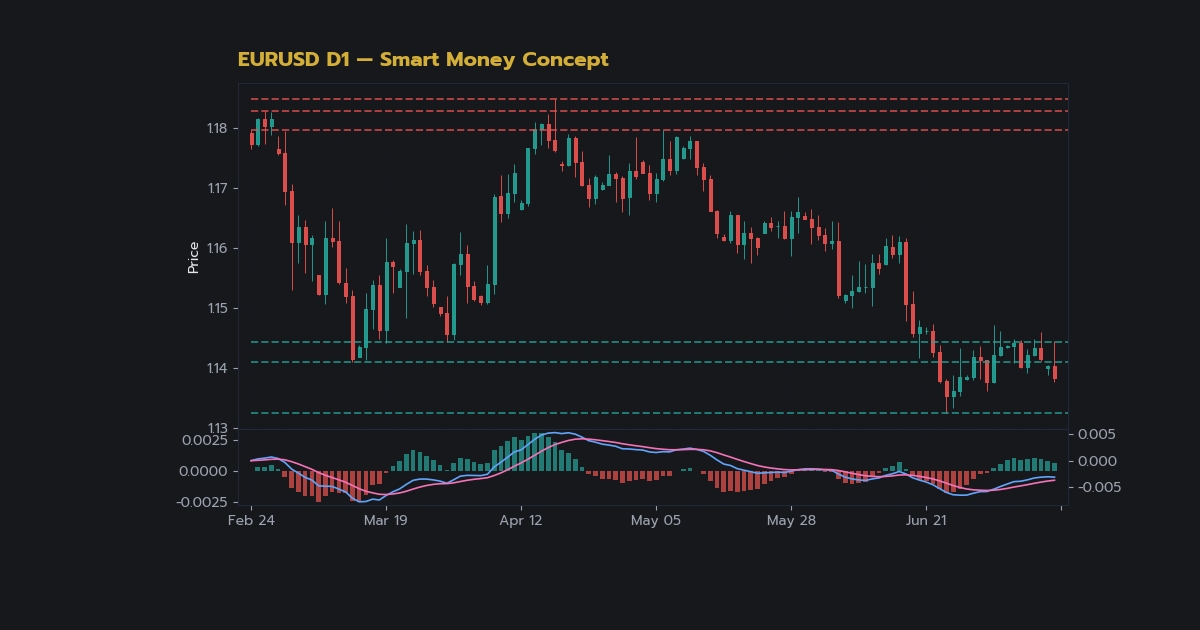The image size is (1200, 630).
Task: Click the 117 price tick label
Action: pos(217,188)
